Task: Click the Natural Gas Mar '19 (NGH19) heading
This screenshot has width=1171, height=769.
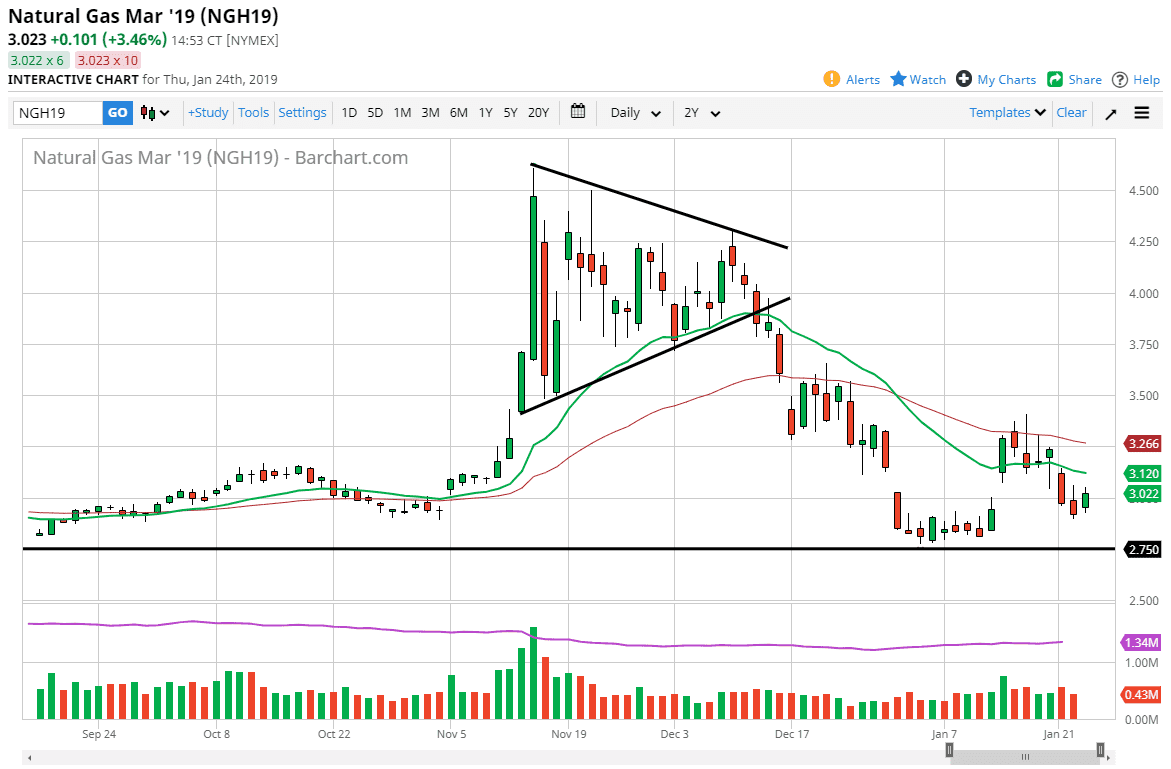Action: tap(143, 16)
